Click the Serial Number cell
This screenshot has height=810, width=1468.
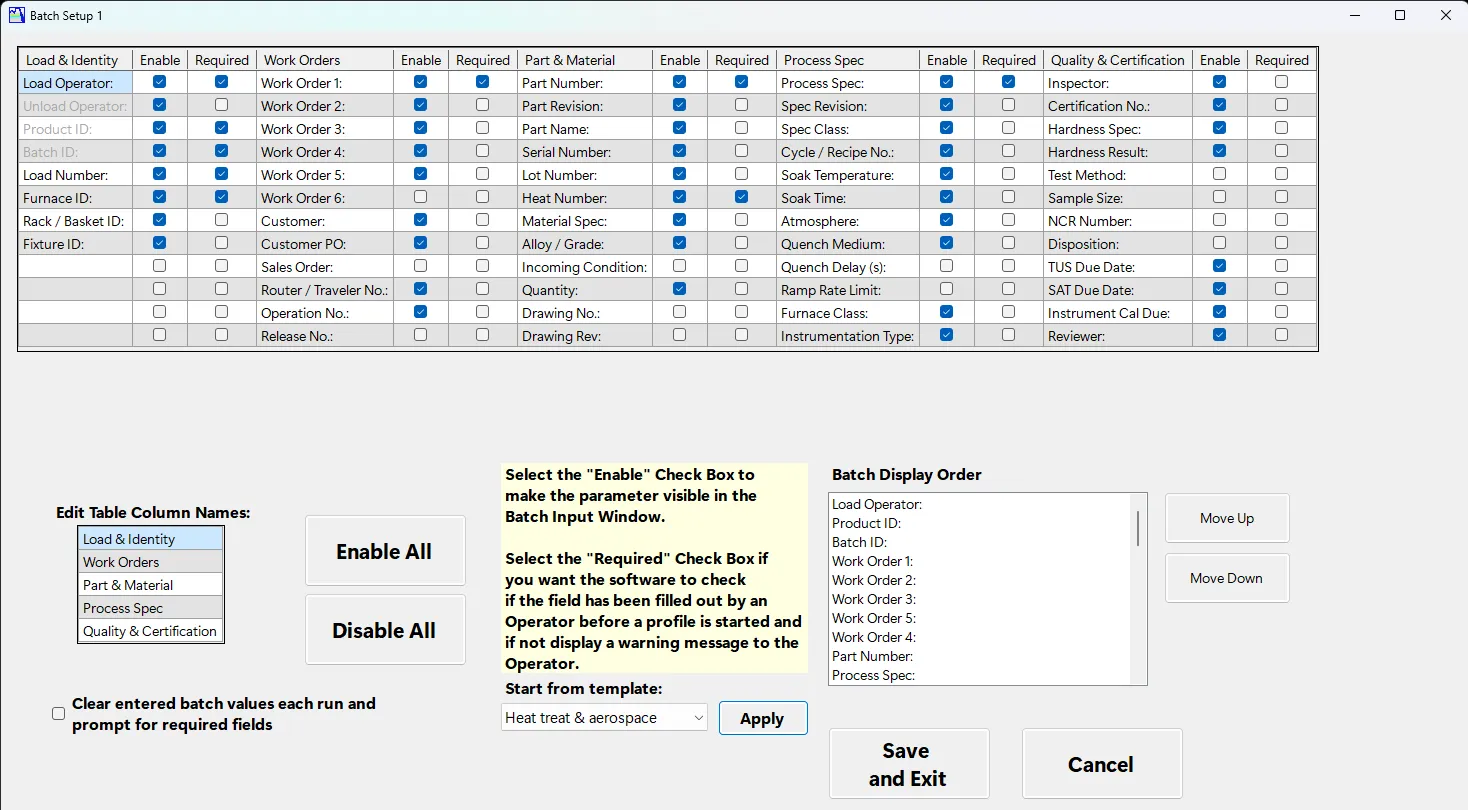pyautogui.click(x=585, y=152)
